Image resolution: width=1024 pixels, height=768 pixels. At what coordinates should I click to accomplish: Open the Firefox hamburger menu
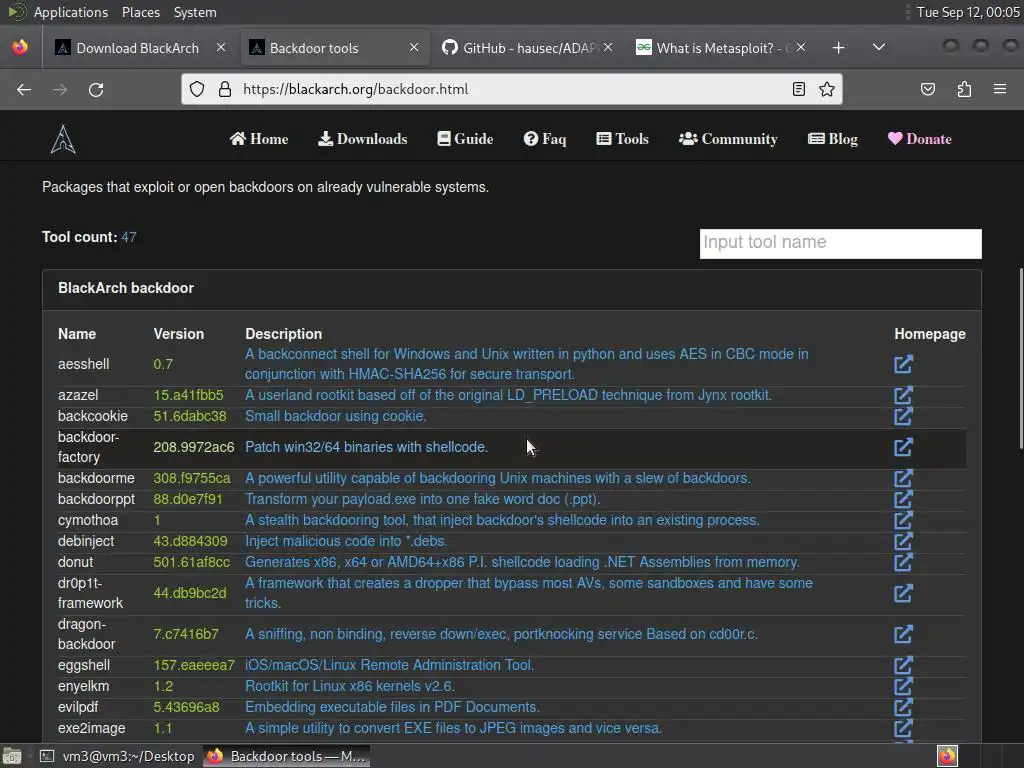pyautogui.click(x=1000, y=89)
